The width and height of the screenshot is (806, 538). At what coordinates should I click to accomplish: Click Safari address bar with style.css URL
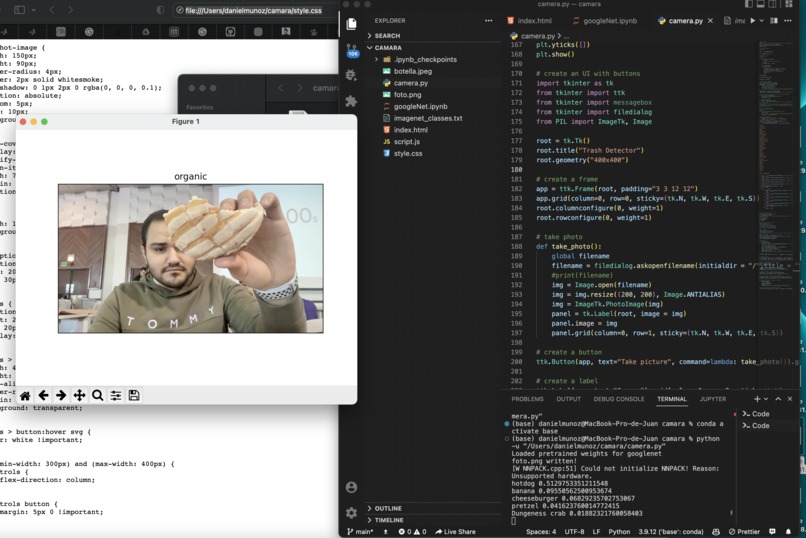(253, 10)
